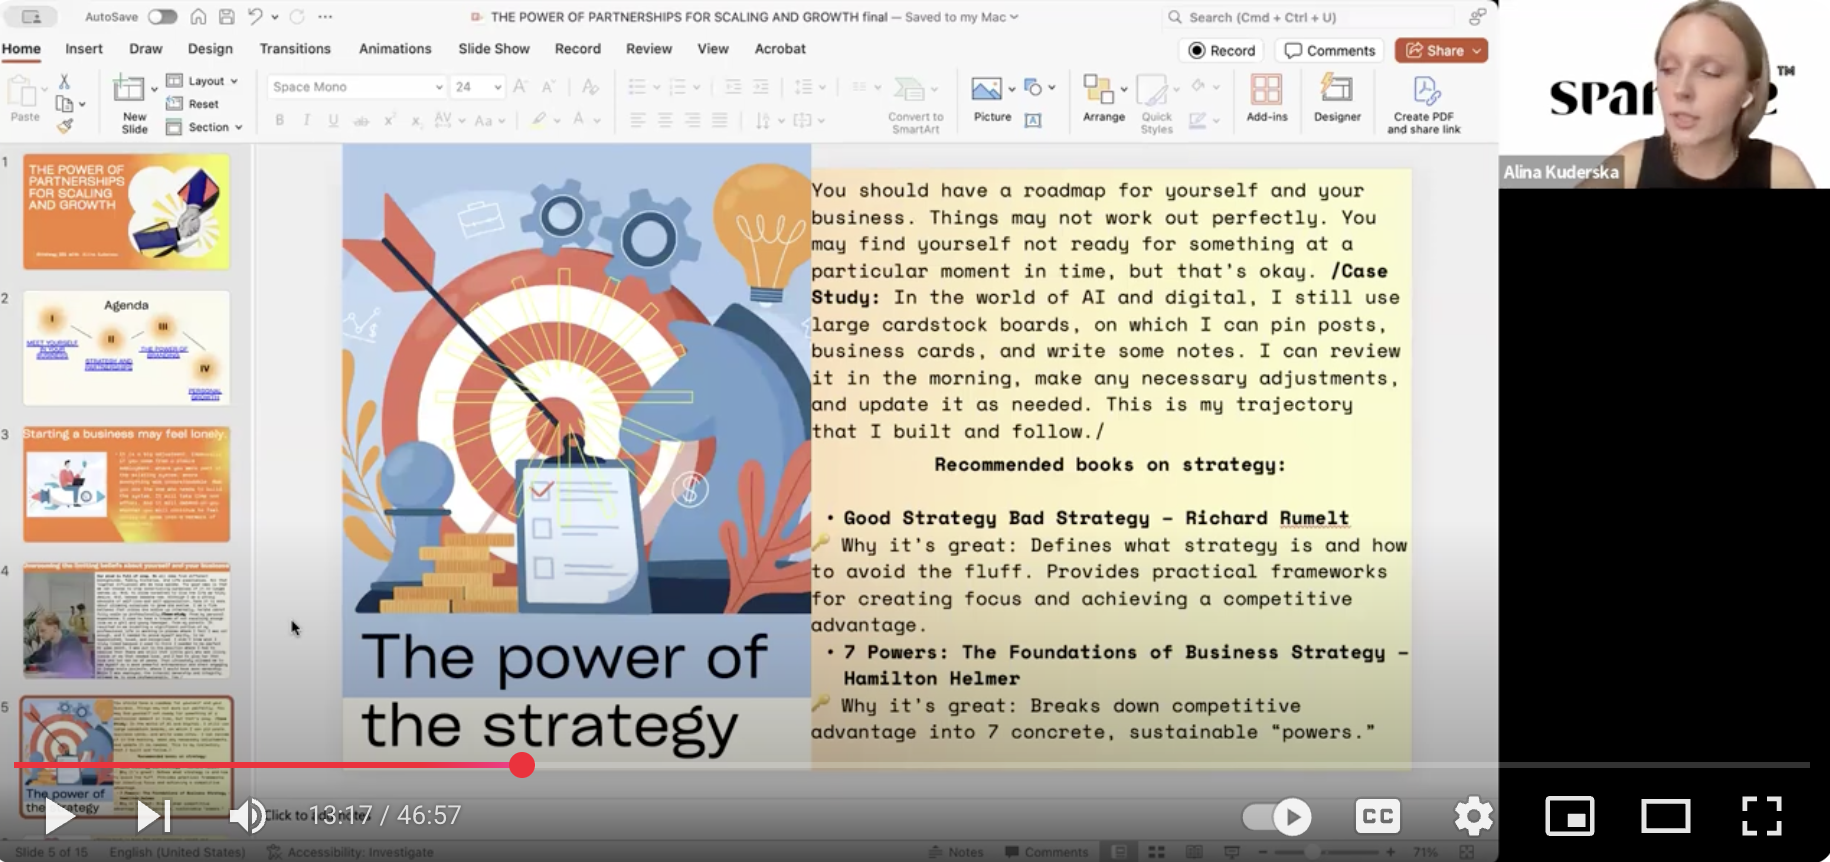Viewport: 1830px width, 862px height.
Task: Open the Draw ribbon tab
Action: coord(146,49)
